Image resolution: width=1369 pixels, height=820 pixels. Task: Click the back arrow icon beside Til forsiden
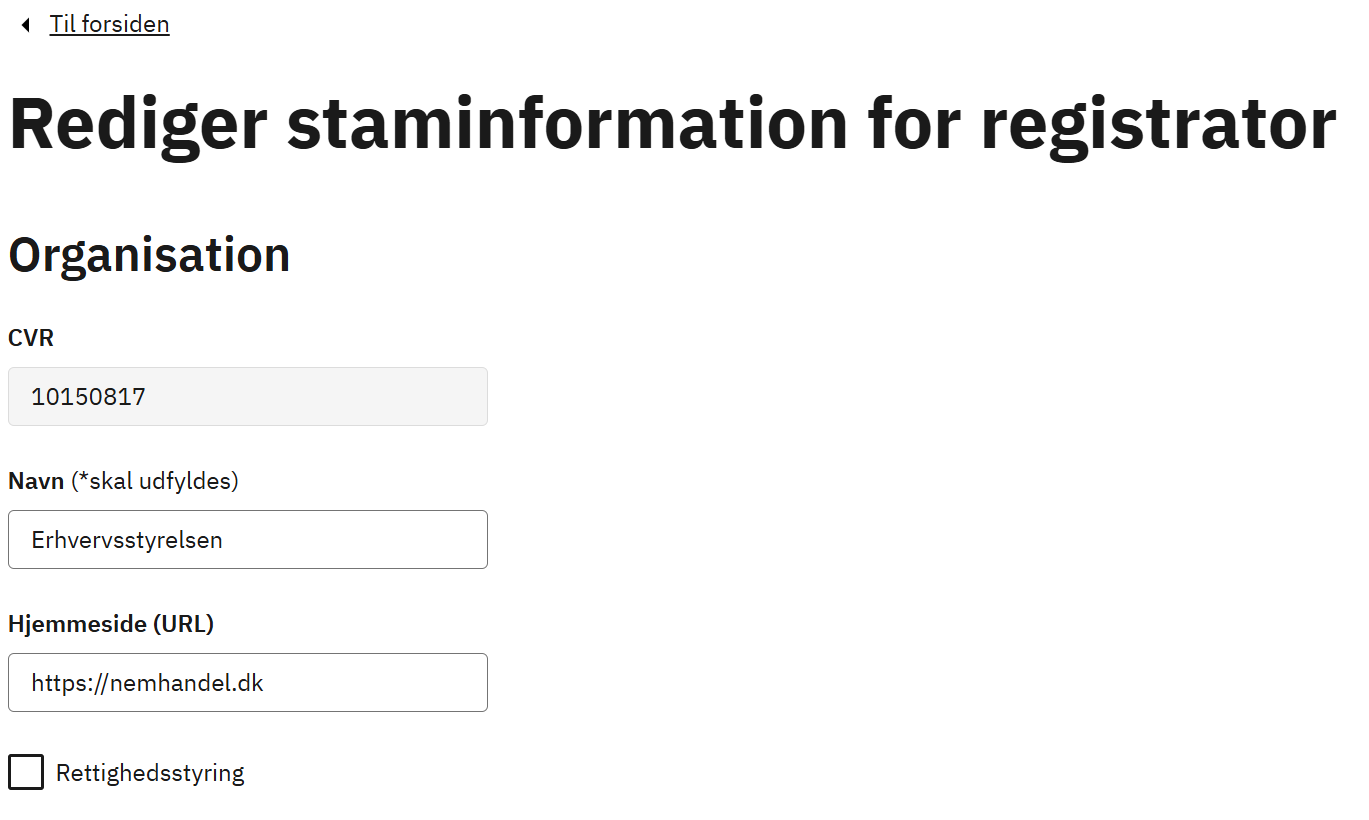coord(25,24)
